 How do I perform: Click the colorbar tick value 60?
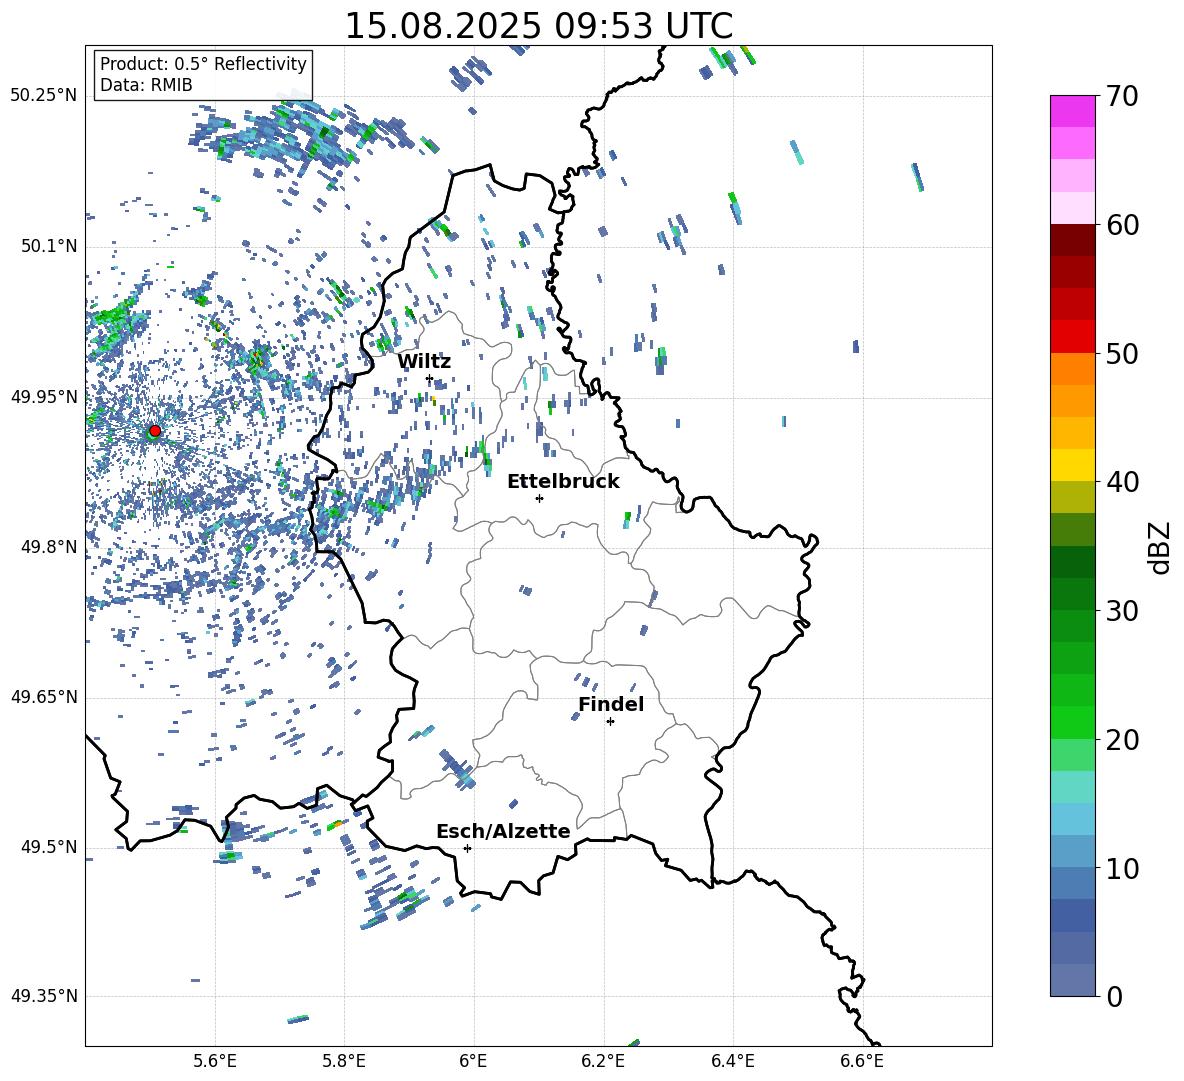pos(1123,225)
